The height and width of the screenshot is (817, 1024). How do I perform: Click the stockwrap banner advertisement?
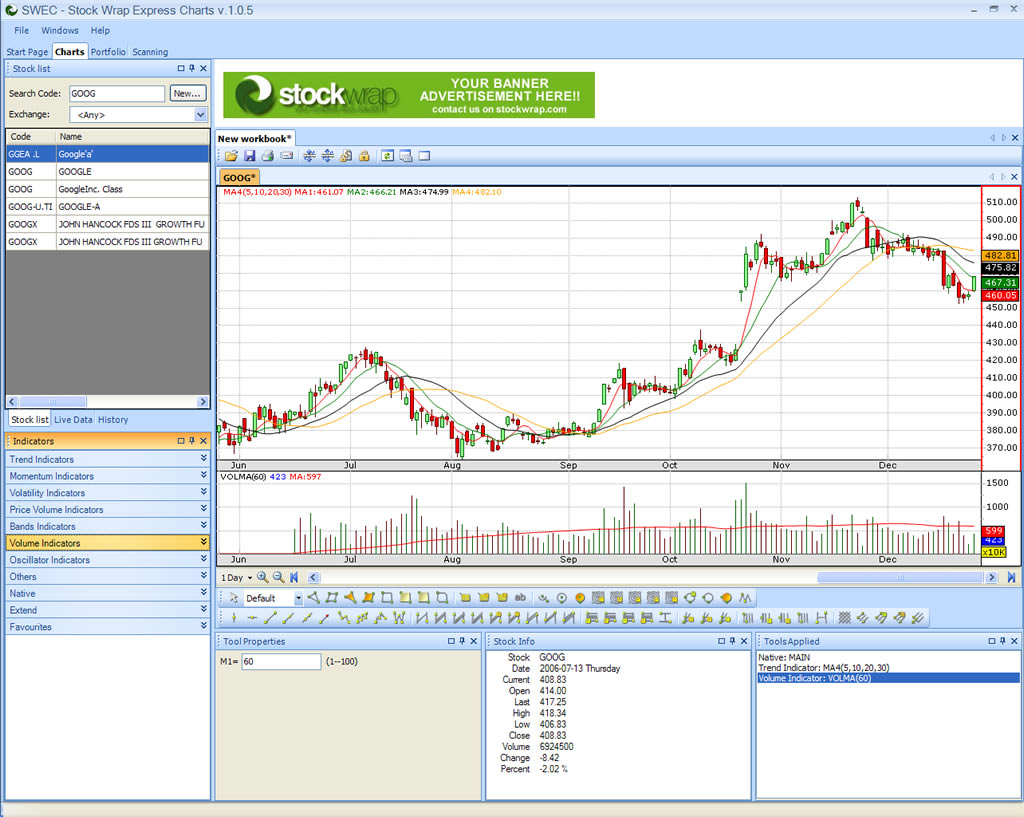tap(408, 95)
